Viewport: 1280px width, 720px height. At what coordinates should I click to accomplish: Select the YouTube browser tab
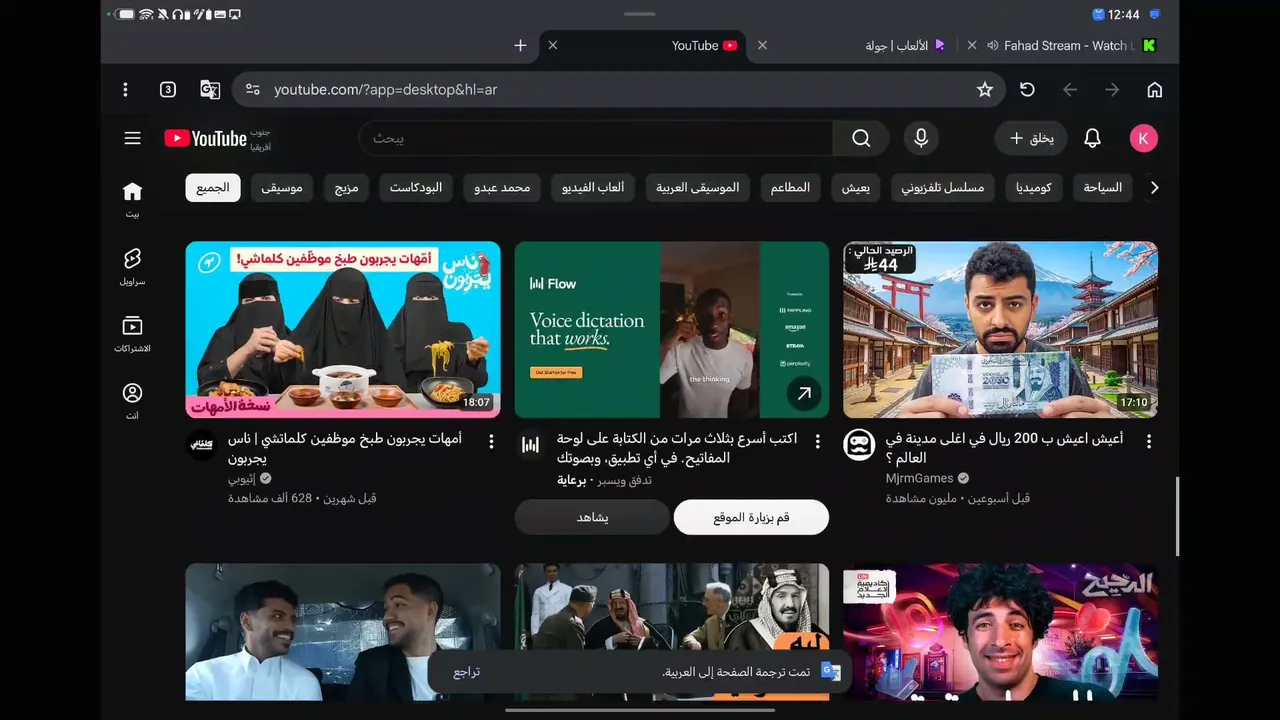(645, 46)
